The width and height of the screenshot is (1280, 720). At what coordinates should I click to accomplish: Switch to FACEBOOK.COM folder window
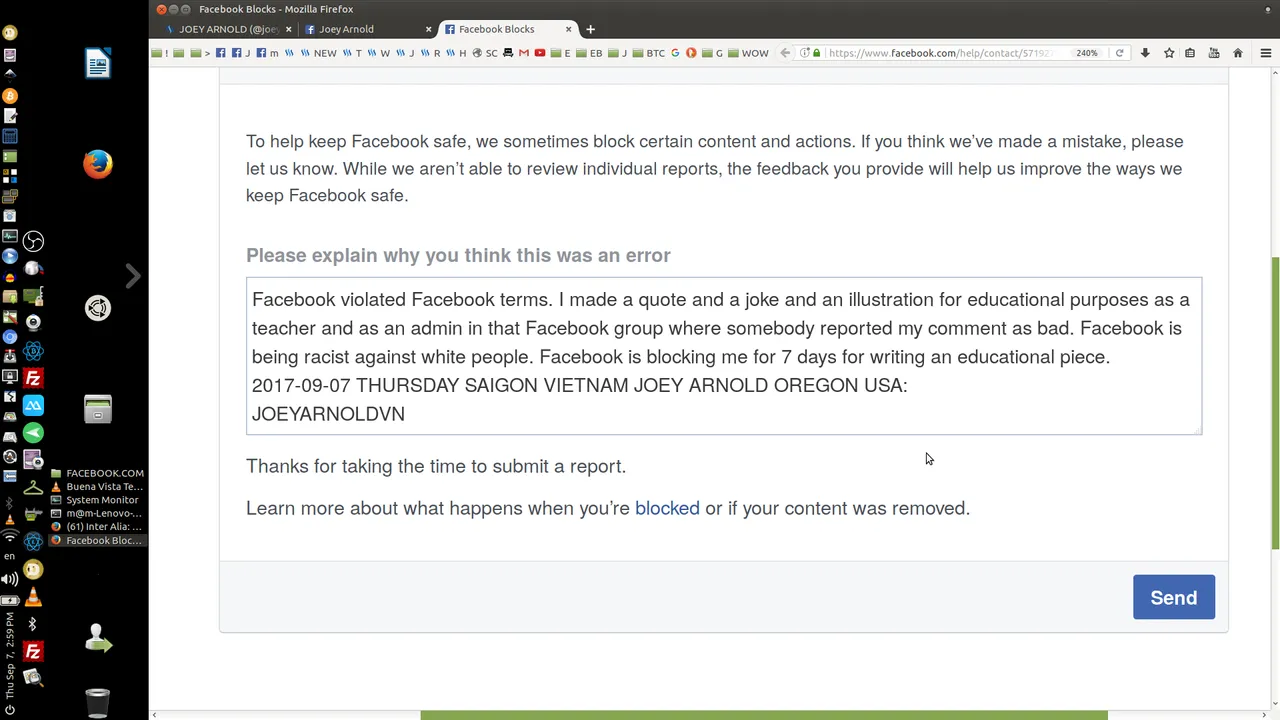[x=98, y=473]
